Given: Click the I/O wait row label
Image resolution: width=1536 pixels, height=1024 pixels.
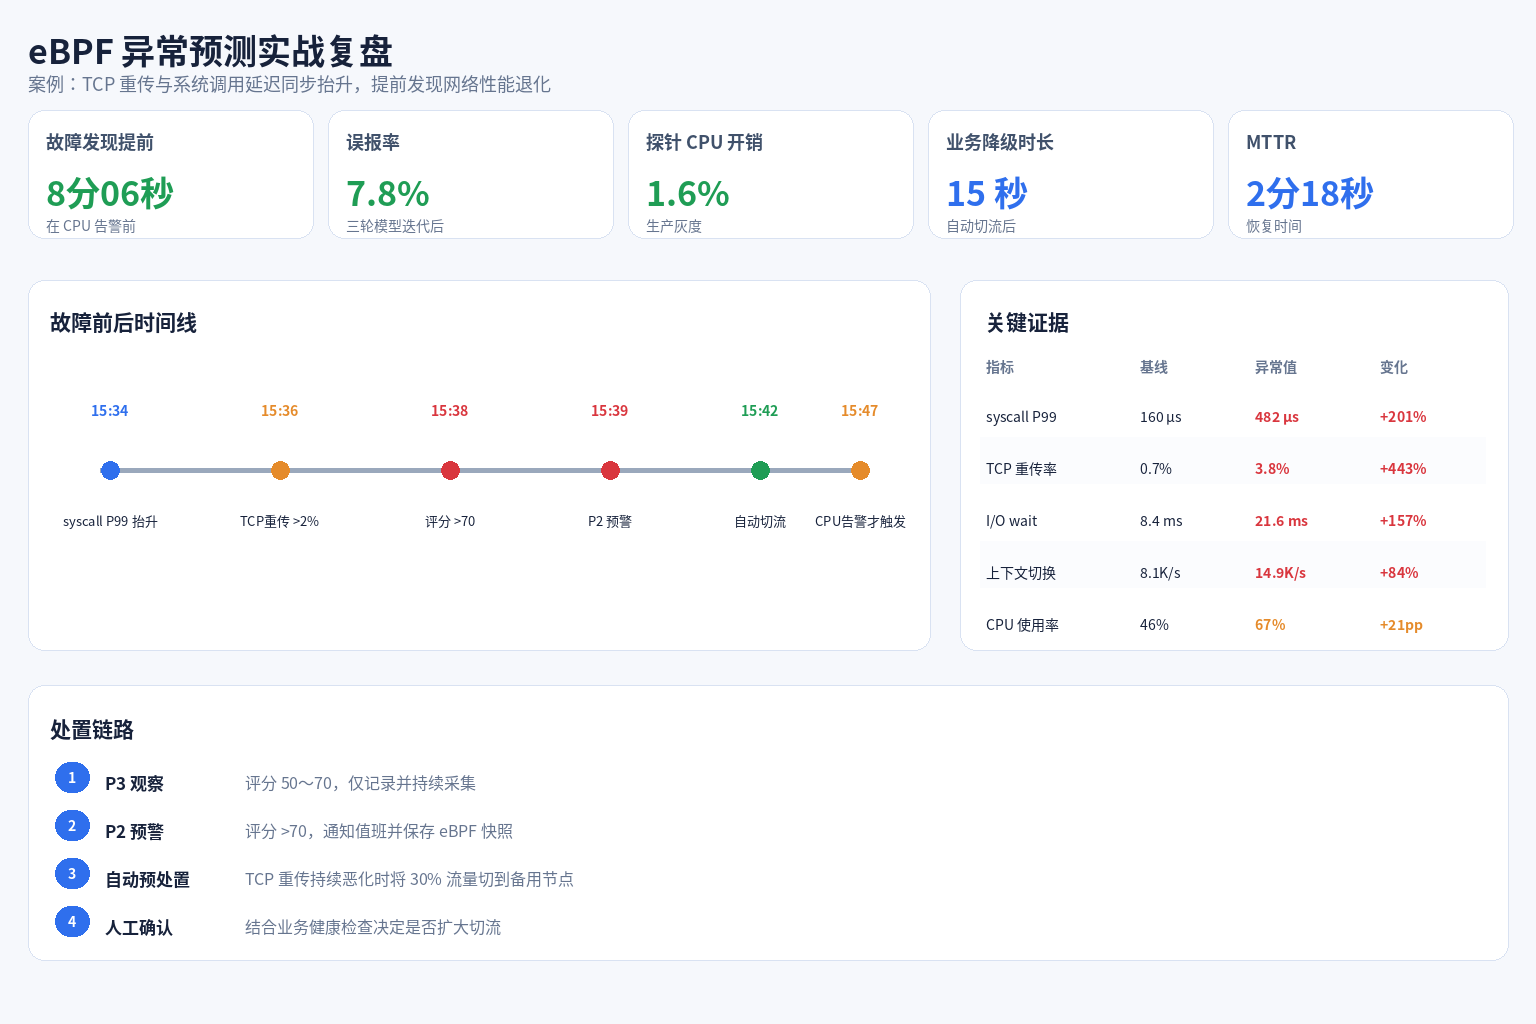Looking at the screenshot, I should pyautogui.click(x=1011, y=521).
